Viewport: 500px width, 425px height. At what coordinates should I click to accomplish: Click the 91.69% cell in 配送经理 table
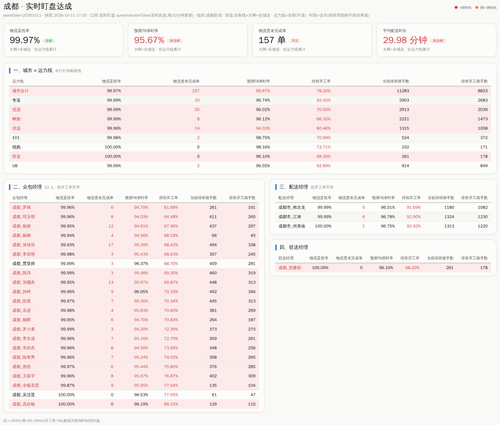[x=413, y=207]
